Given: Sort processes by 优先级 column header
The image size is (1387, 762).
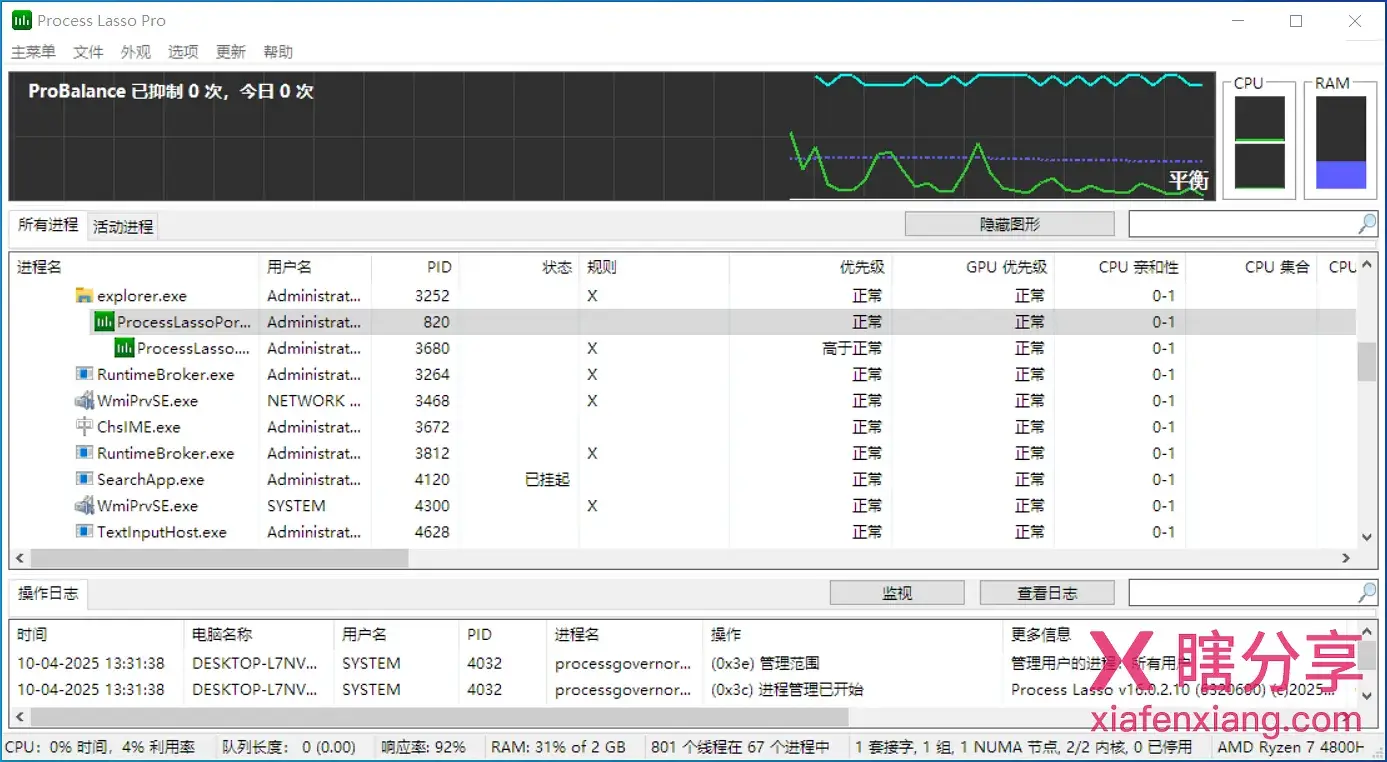Looking at the screenshot, I should (862, 267).
